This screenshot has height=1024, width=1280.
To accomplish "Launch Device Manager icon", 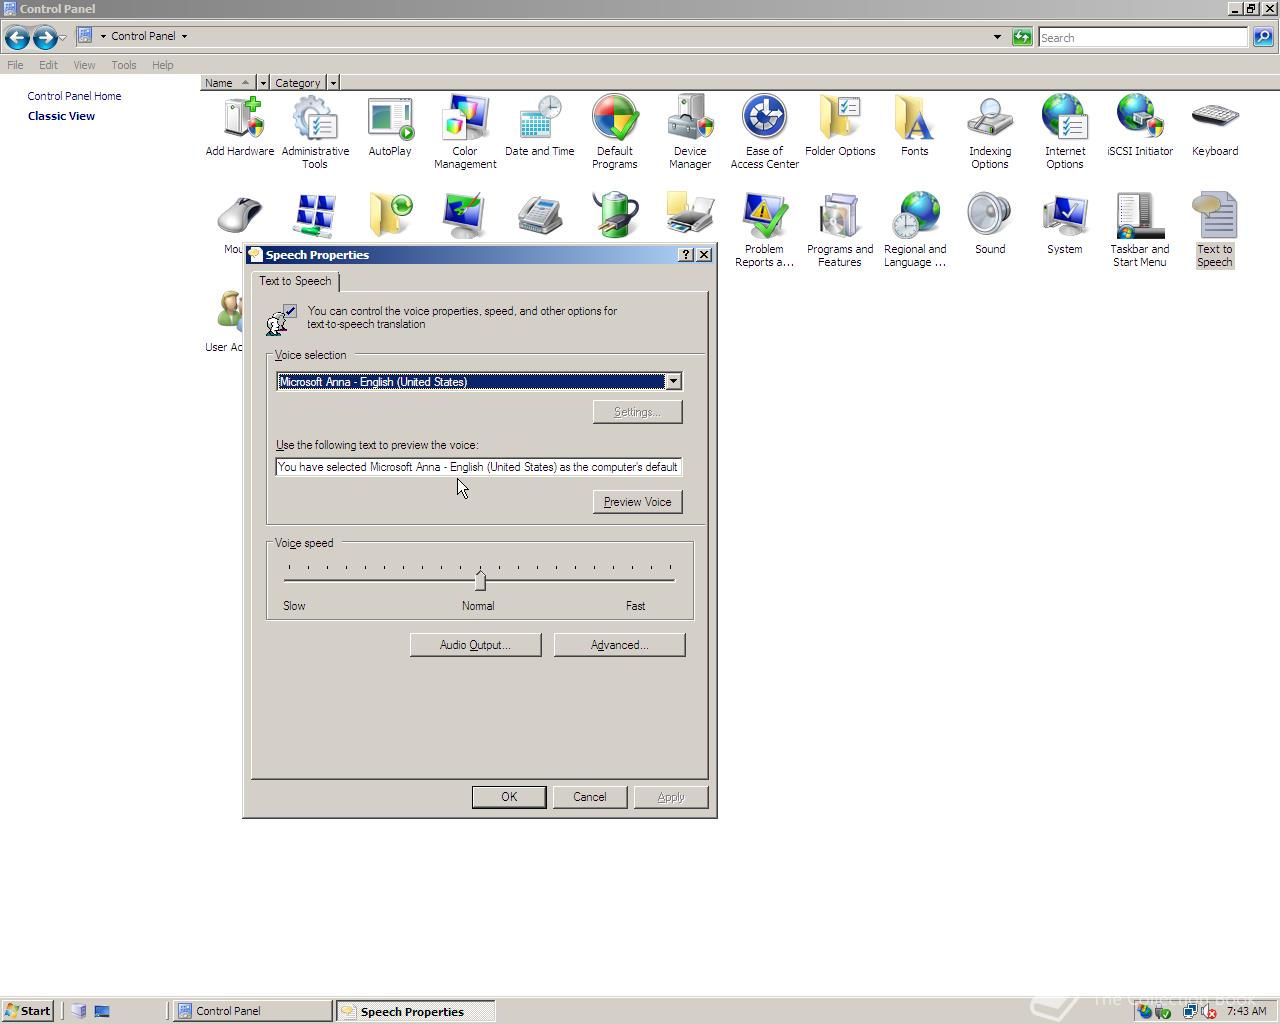I will pyautogui.click(x=690, y=132).
